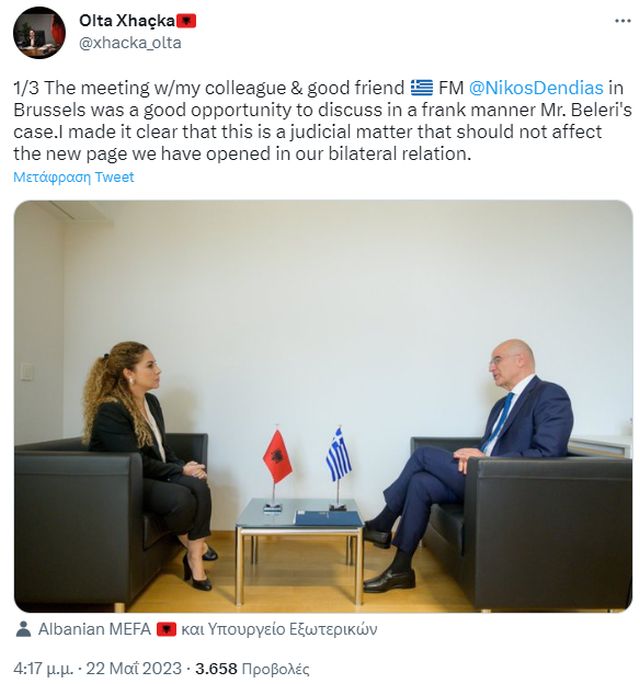The width and height of the screenshot is (640, 684).
Task: Open the tagged Albanian MEFA account
Action: (x=95, y=629)
